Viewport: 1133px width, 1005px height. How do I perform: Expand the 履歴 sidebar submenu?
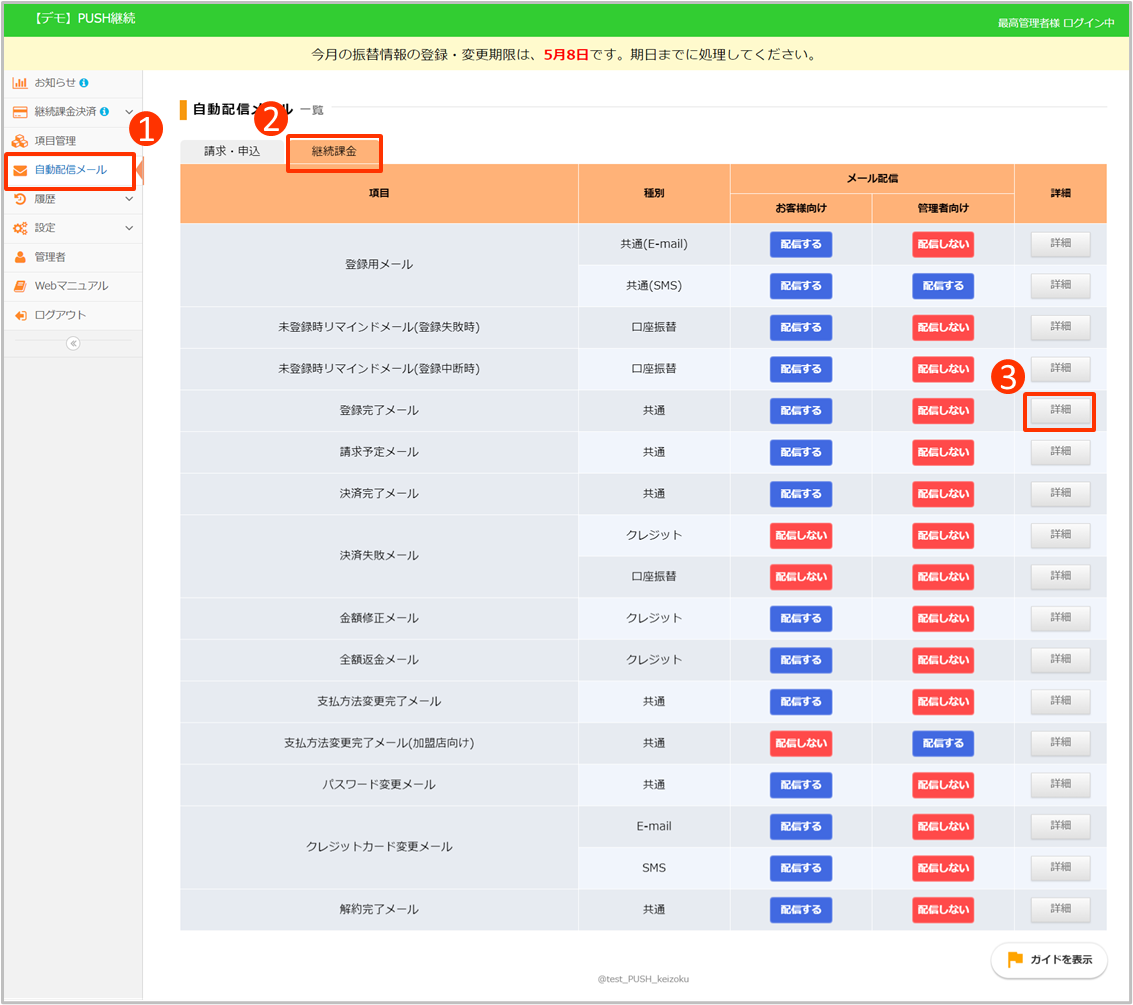pos(129,199)
